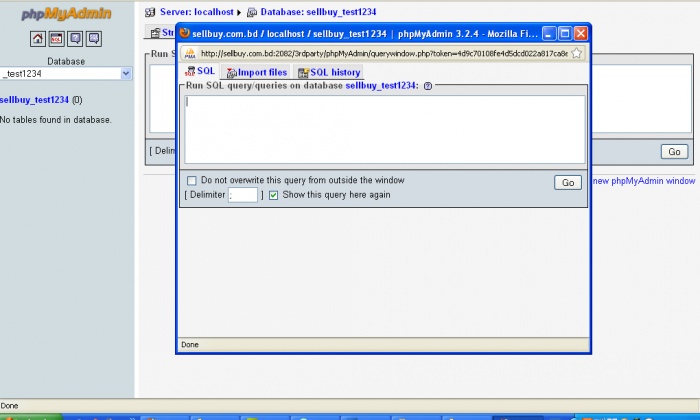Image resolution: width=700 pixels, height=420 pixels.
Task: Expand the Database dropdown in sidebar
Action: pos(126,73)
